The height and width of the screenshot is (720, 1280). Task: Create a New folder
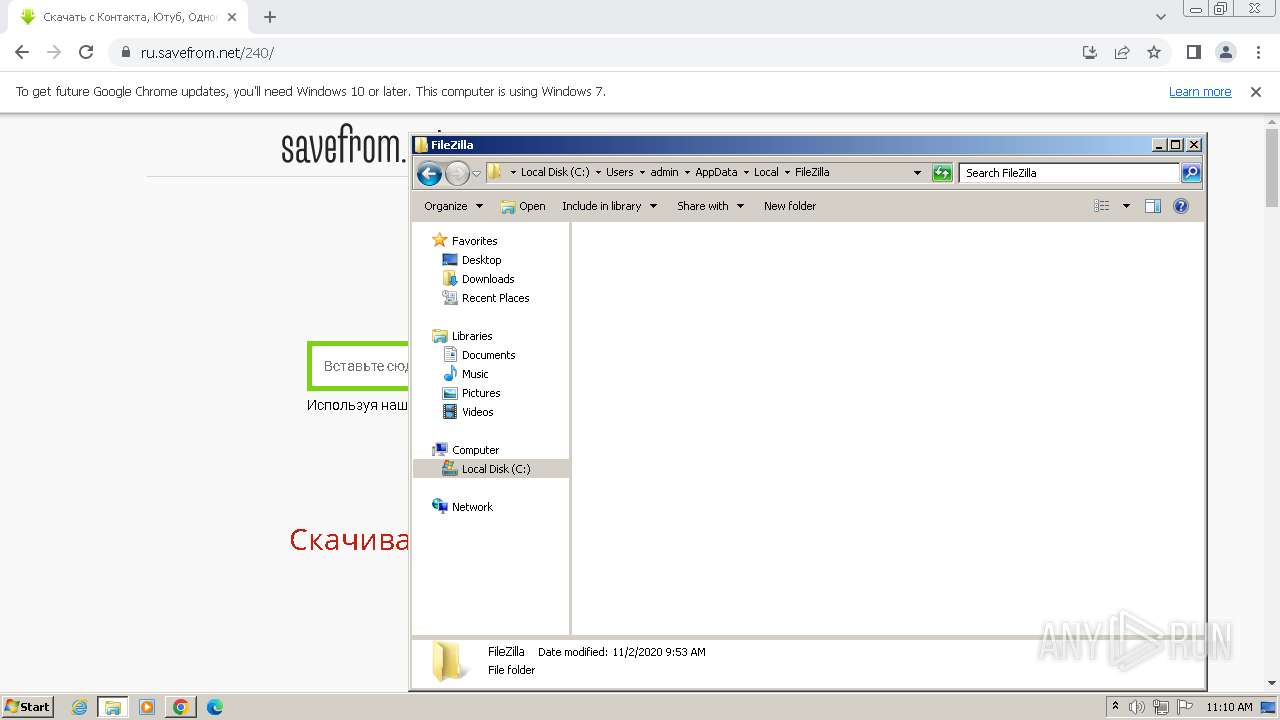(x=790, y=206)
